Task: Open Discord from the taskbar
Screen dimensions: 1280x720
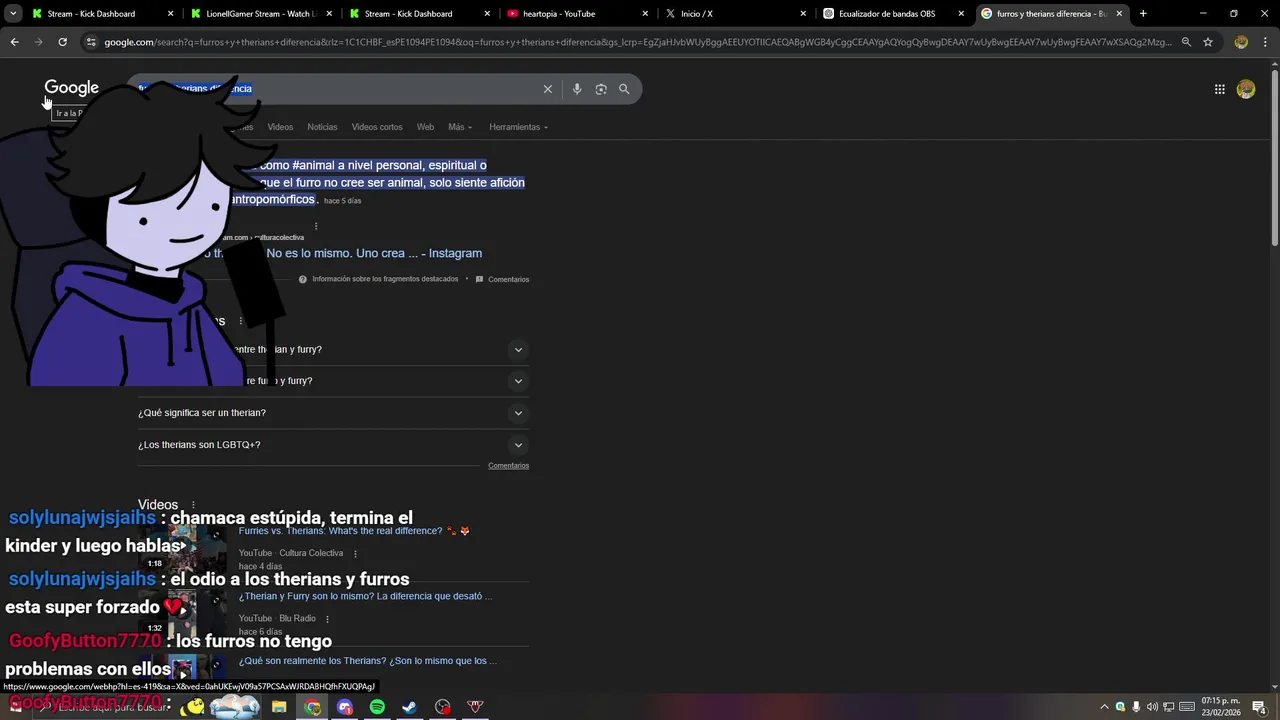Action: [x=345, y=707]
